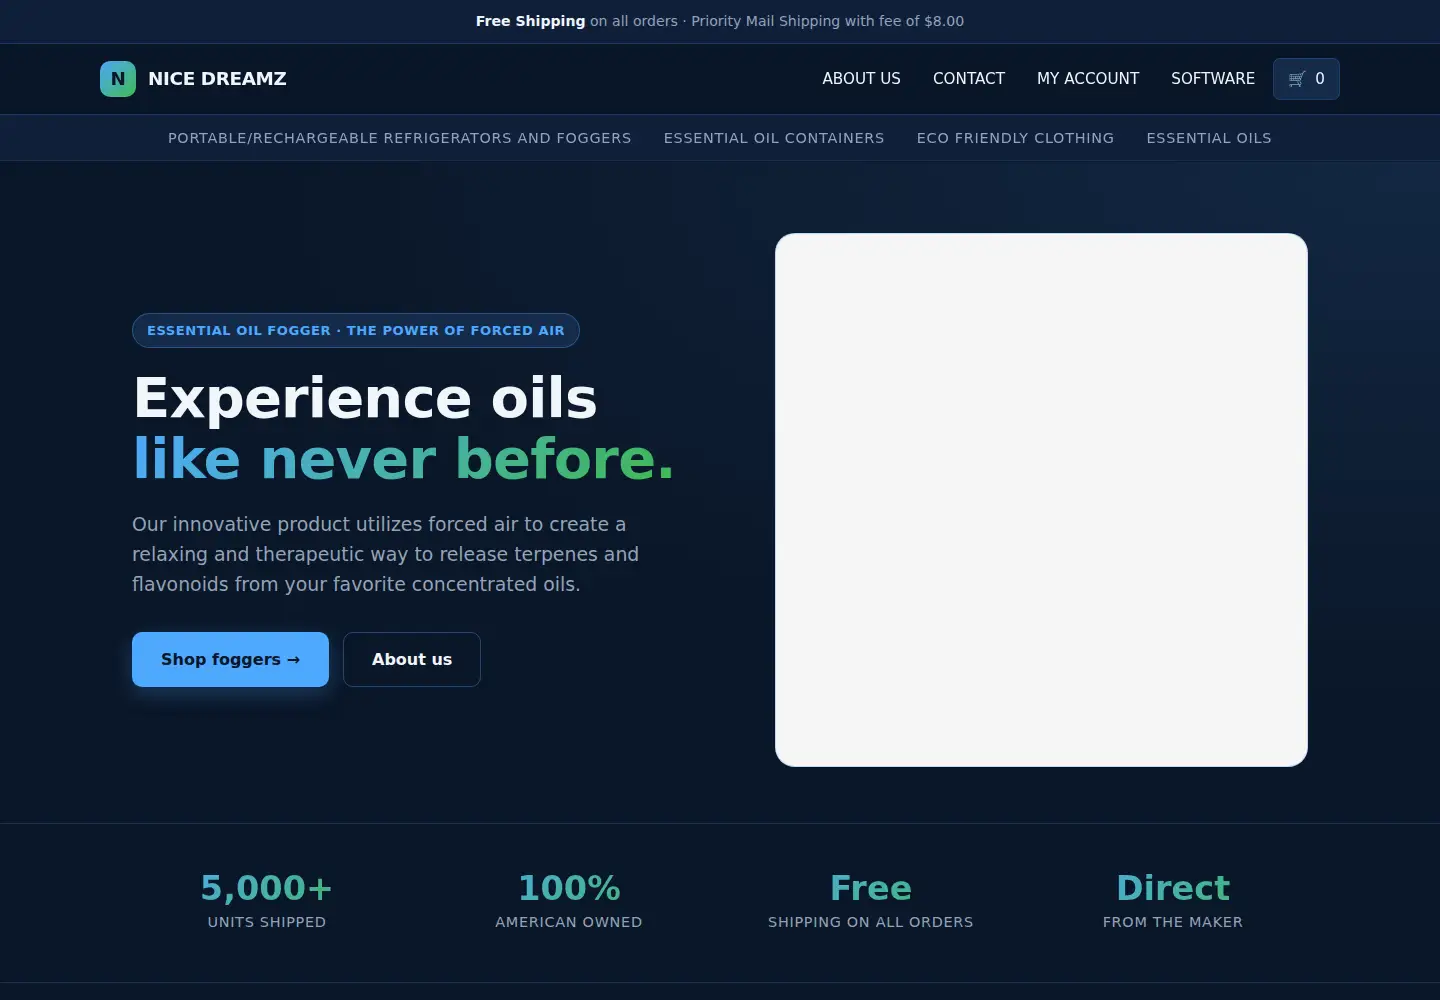Browse Portable/Rechargeable Refrigerators and Foggers category

[x=400, y=138]
